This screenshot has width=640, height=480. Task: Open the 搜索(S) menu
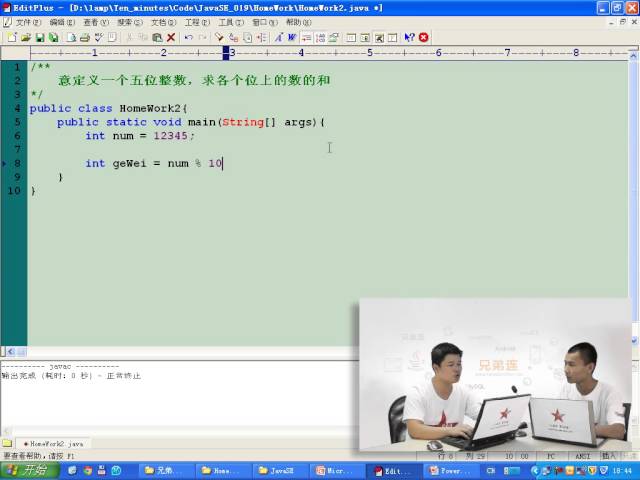point(130,22)
